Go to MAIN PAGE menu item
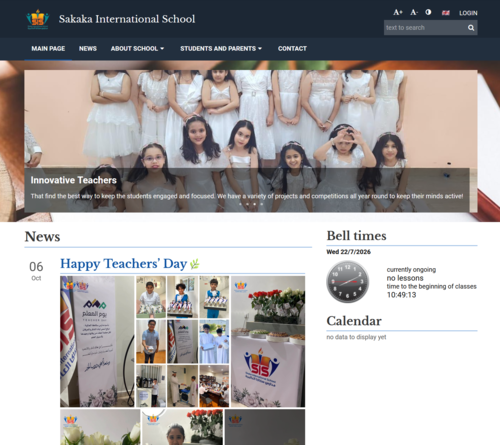500x445 pixels. point(48,49)
